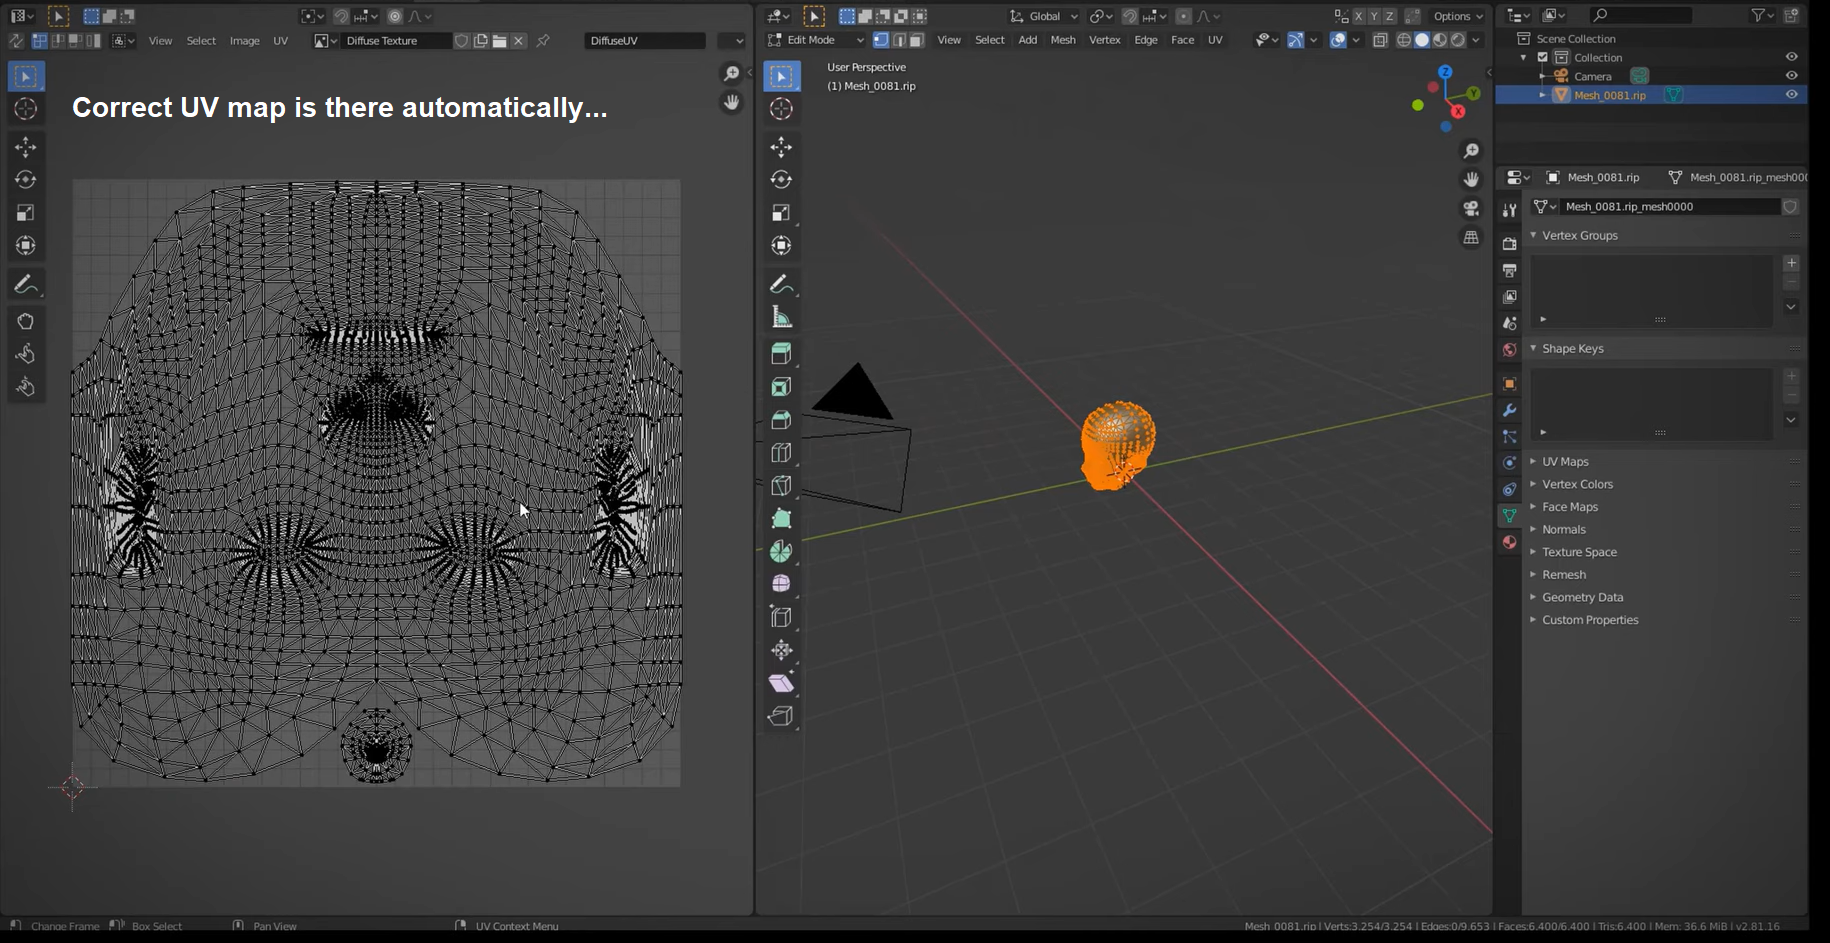The image size is (1830, 943).
Task: Select the Shear tool
Action: 781,683
